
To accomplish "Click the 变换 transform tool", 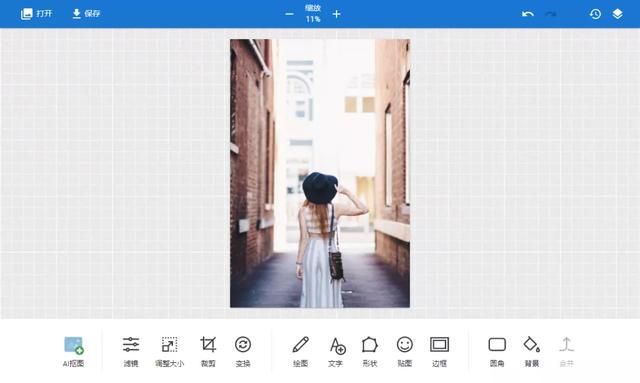I will point(243,351).
